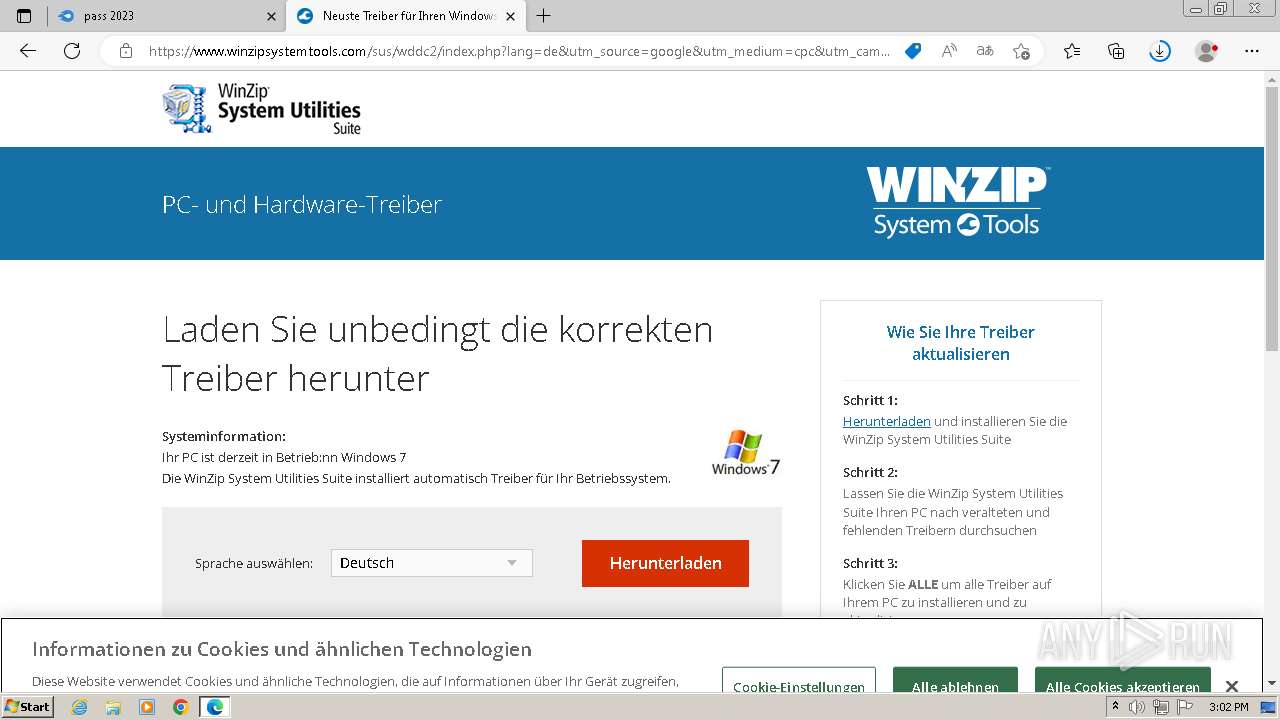Image resolution: width=1280 pixels, height=720 pixels.
Task: Dismiss the cookie banner with X
Action: click(x=1232, y=686)
